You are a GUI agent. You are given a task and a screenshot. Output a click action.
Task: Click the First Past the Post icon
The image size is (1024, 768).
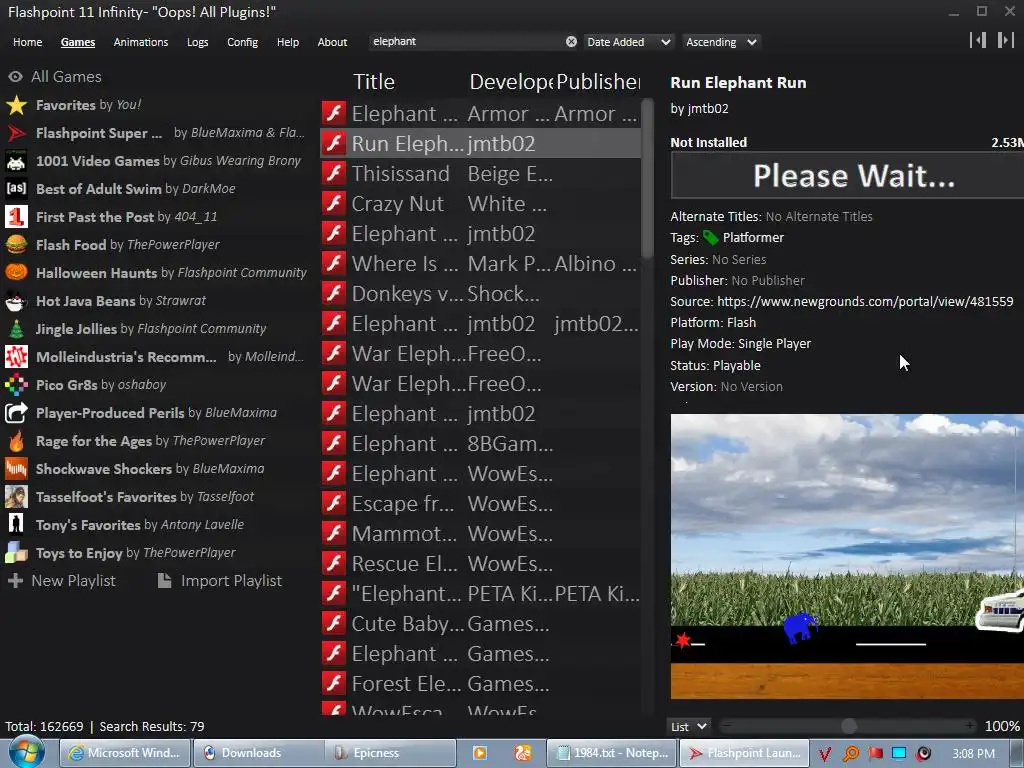[x=16, y=217]
